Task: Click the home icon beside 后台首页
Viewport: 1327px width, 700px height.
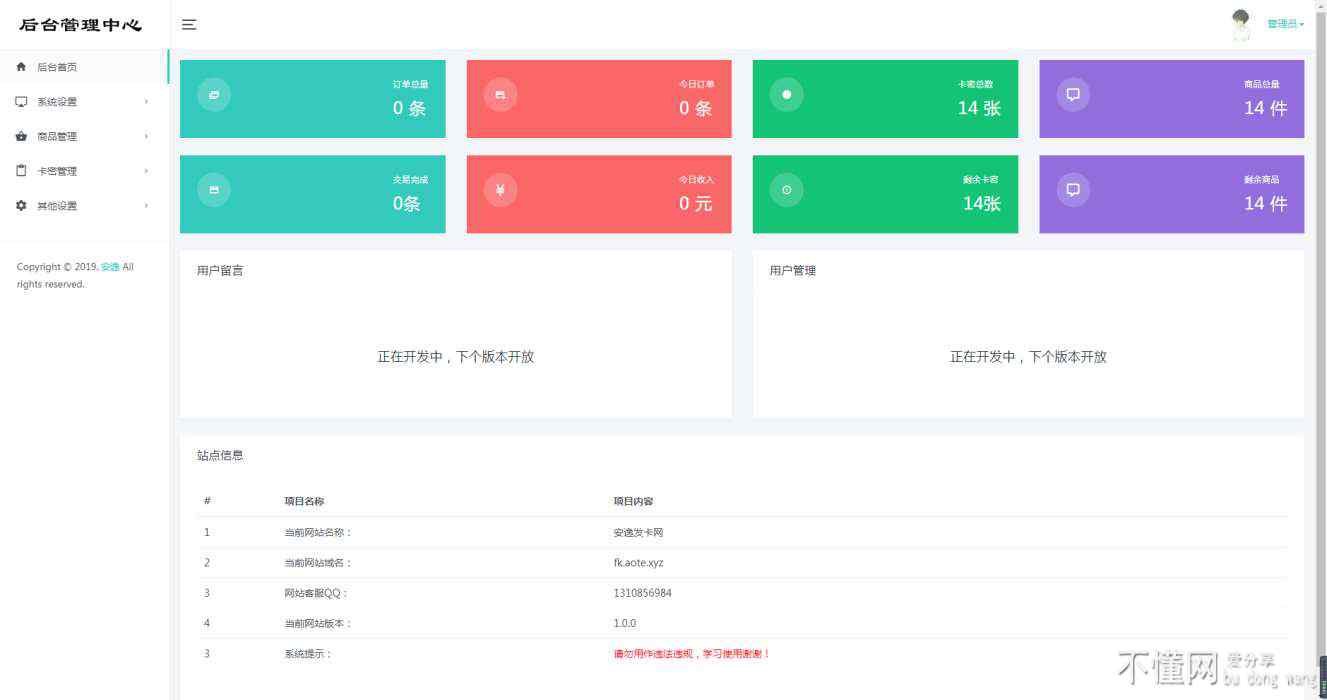Action: coord(21,67)
